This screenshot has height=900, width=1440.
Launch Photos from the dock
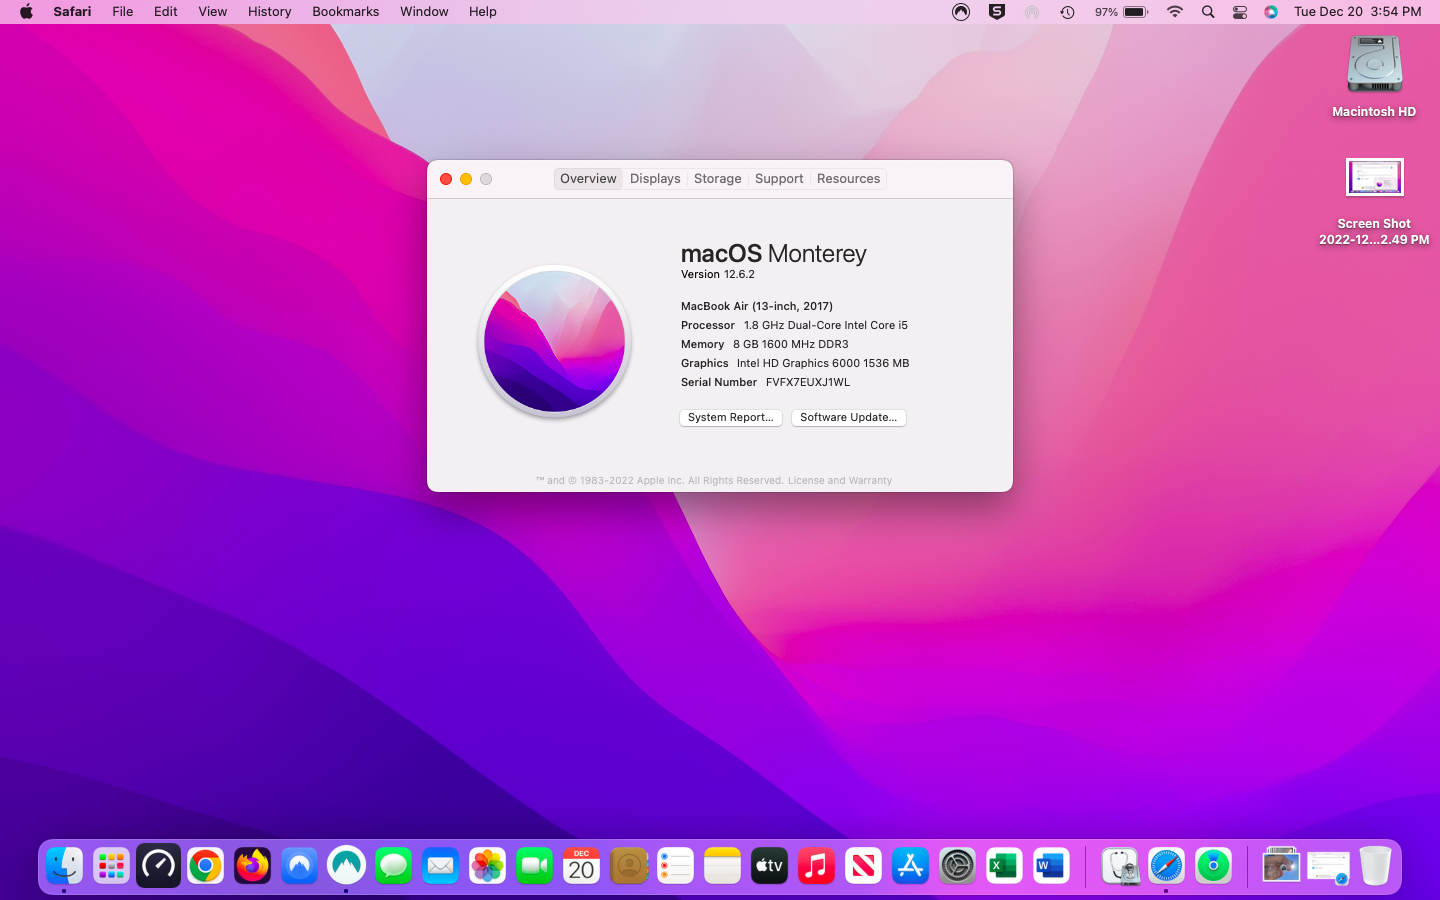pos(487,866)
